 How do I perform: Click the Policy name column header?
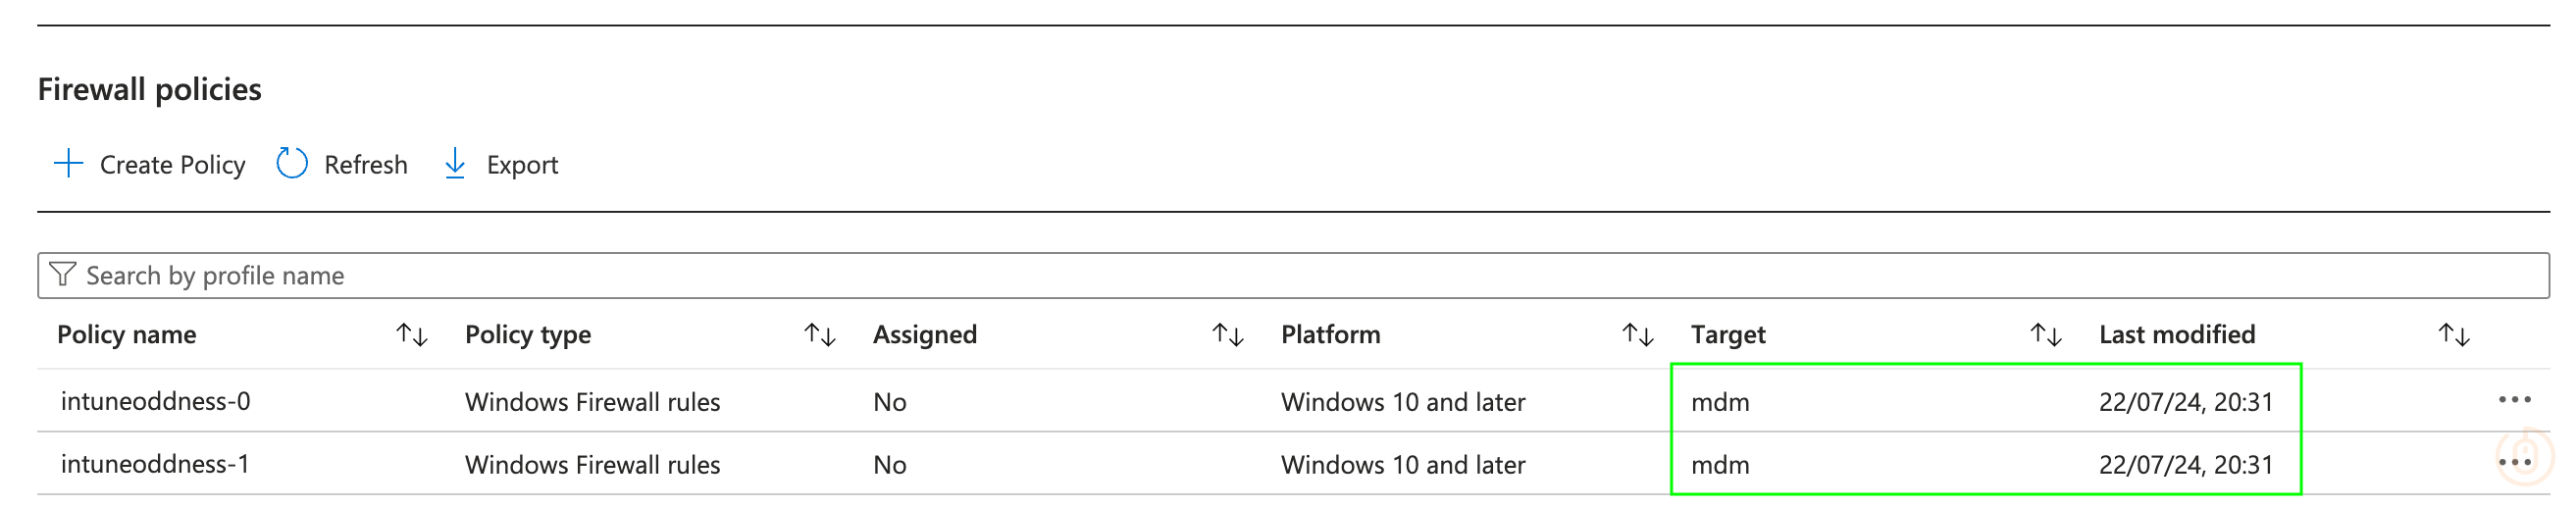point(127,334)
